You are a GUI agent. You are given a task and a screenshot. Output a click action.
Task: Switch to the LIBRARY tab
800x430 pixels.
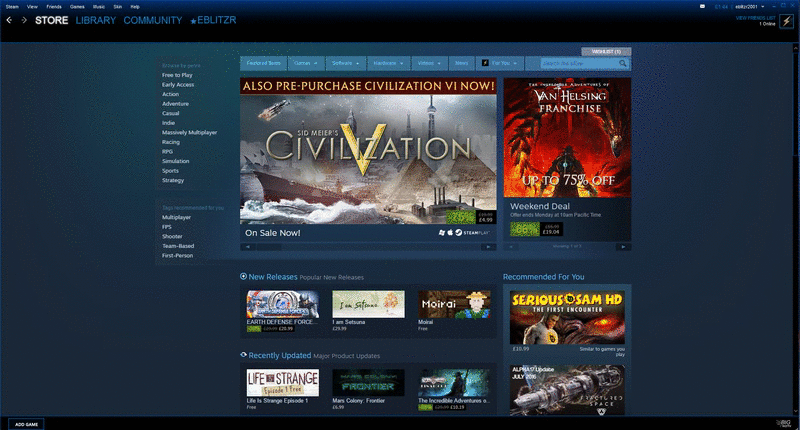[x=96, y=20]
